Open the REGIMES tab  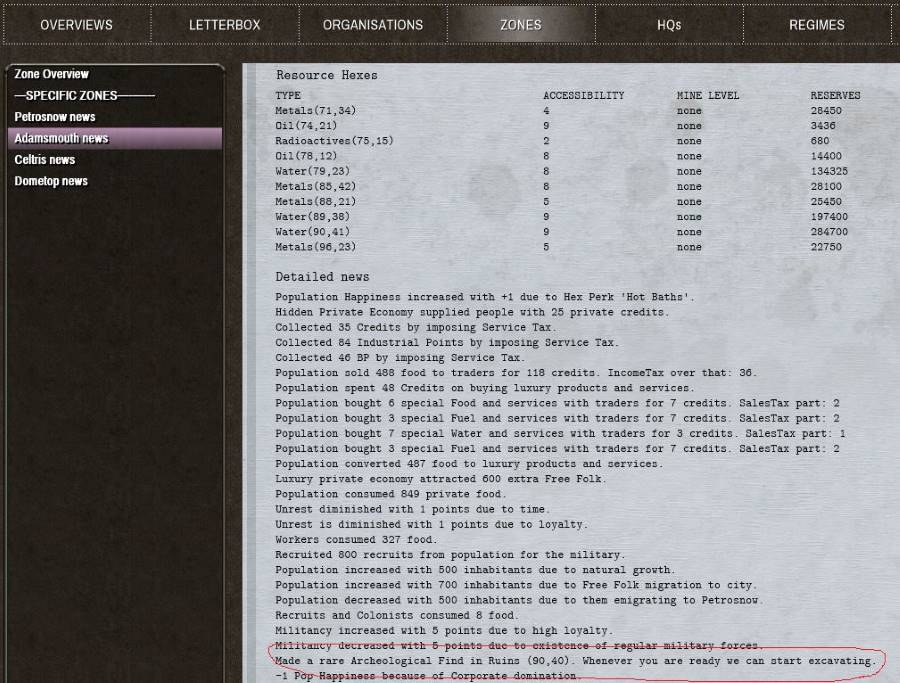[817, 25]
